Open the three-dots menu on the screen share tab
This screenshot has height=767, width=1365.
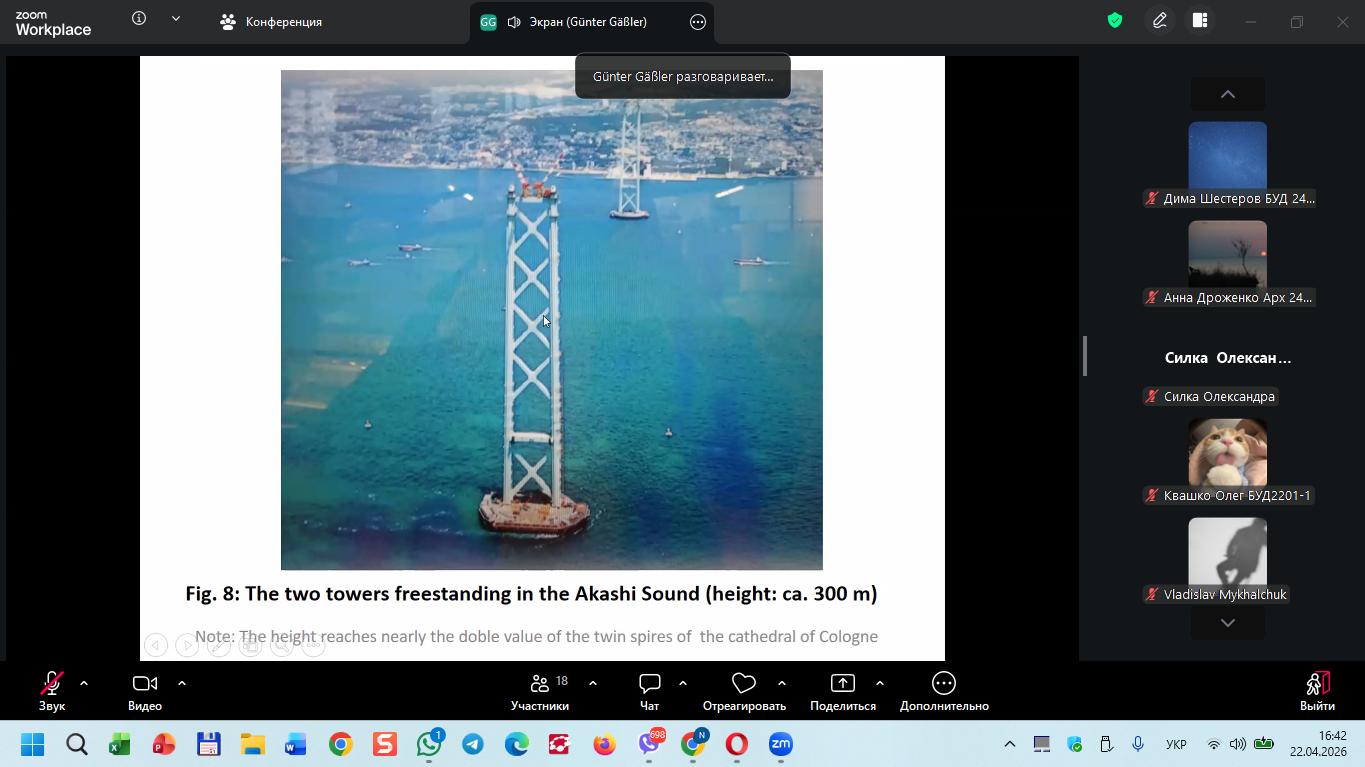click(698, 22)
